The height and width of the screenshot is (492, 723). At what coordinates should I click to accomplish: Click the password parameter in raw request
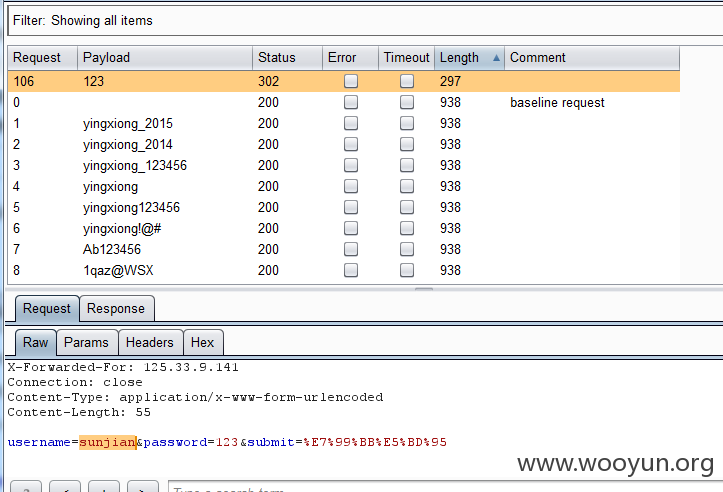(x=191, y=442)
